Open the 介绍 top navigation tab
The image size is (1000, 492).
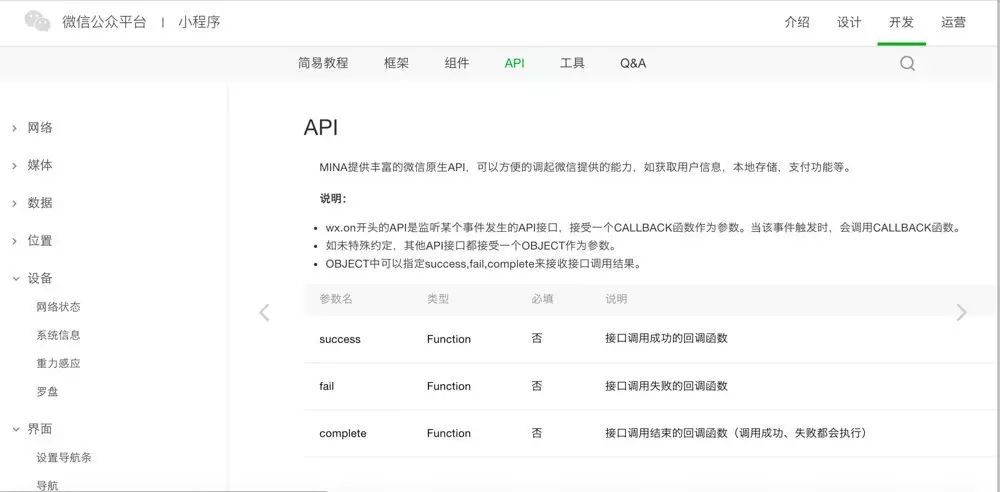(797, 22)
